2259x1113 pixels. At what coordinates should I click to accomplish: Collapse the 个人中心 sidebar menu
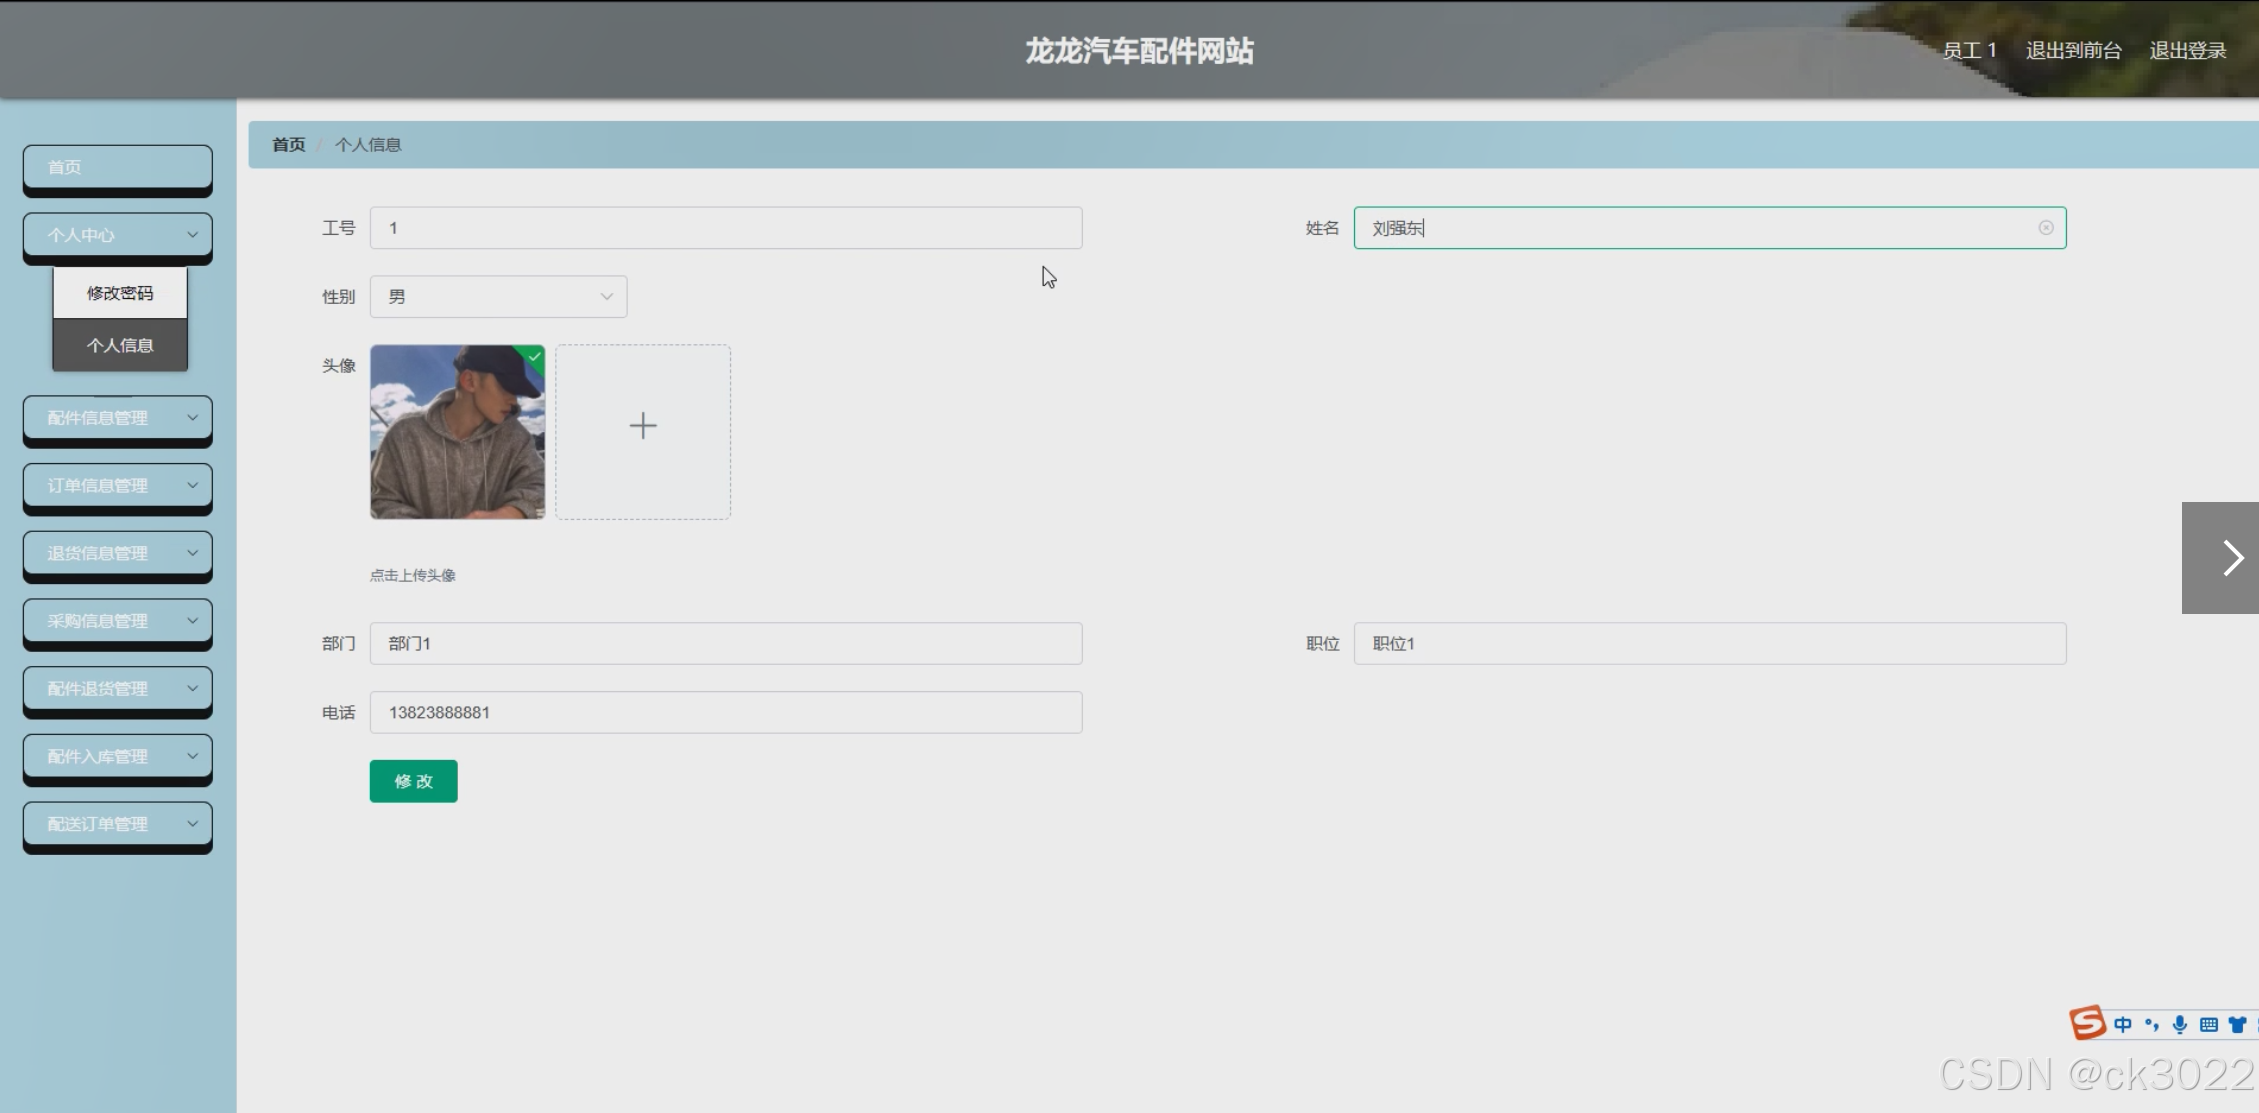click(118, 235)
